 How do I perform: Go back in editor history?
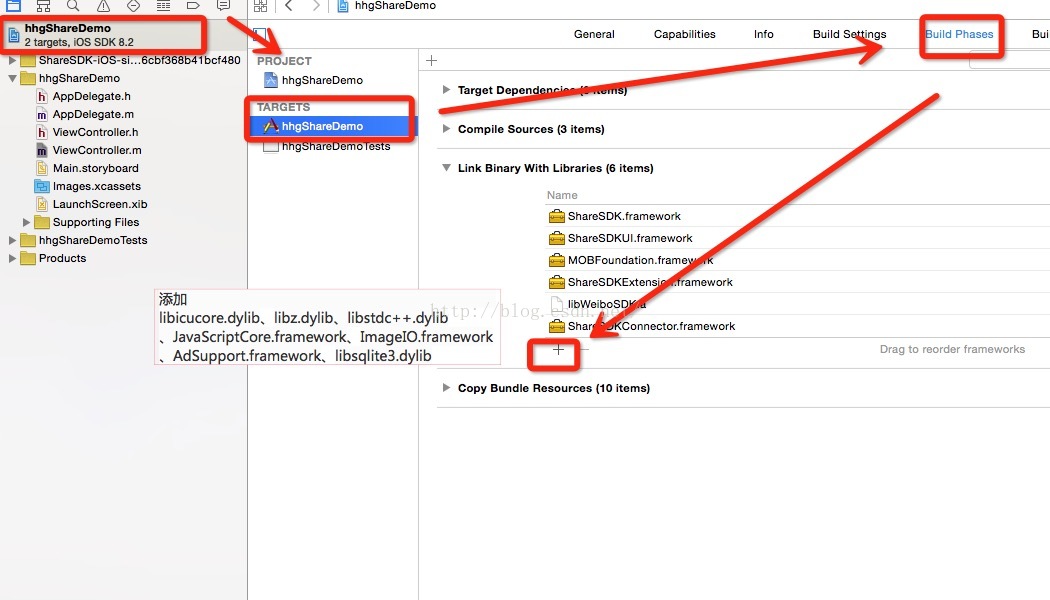pos(289,5)
